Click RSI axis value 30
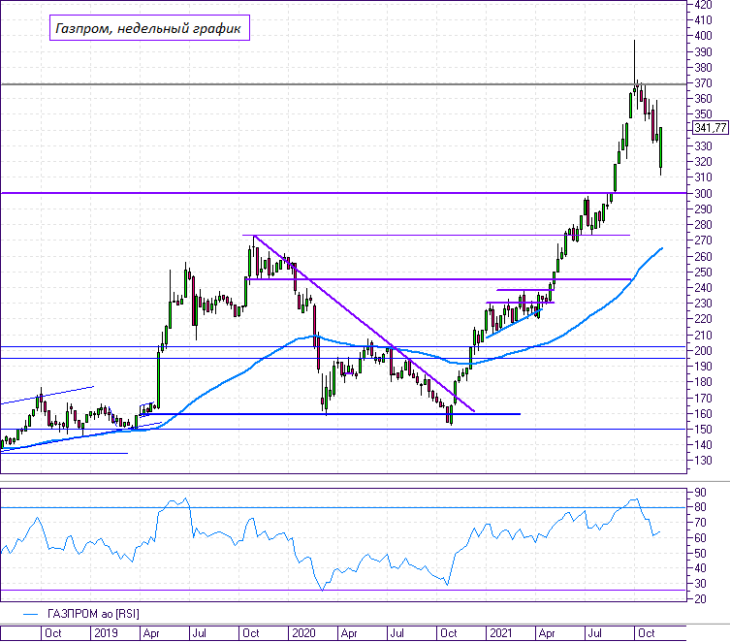Screen dimensions: 730x642 click(700, 583)
